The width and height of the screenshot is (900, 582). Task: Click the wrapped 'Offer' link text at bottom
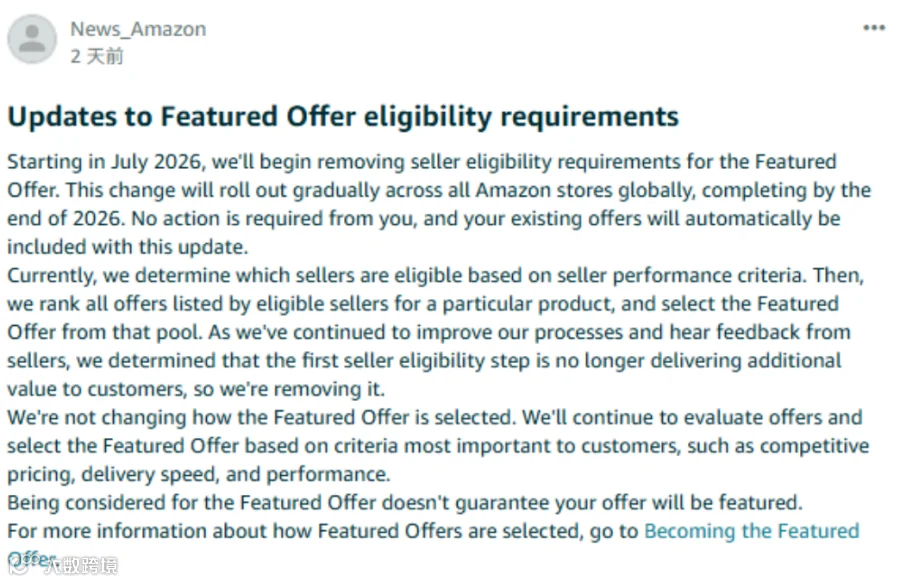32,557
